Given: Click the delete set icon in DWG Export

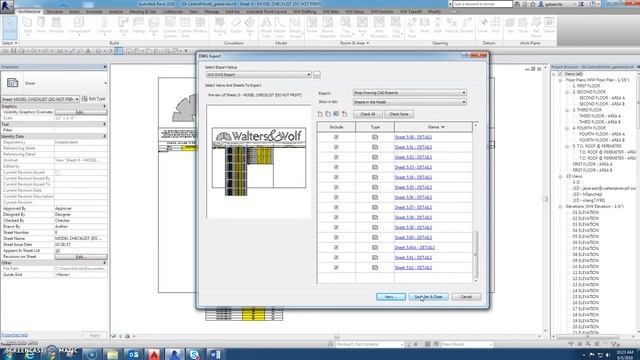Looking at the screenshot, I should (x=344, y=114).
